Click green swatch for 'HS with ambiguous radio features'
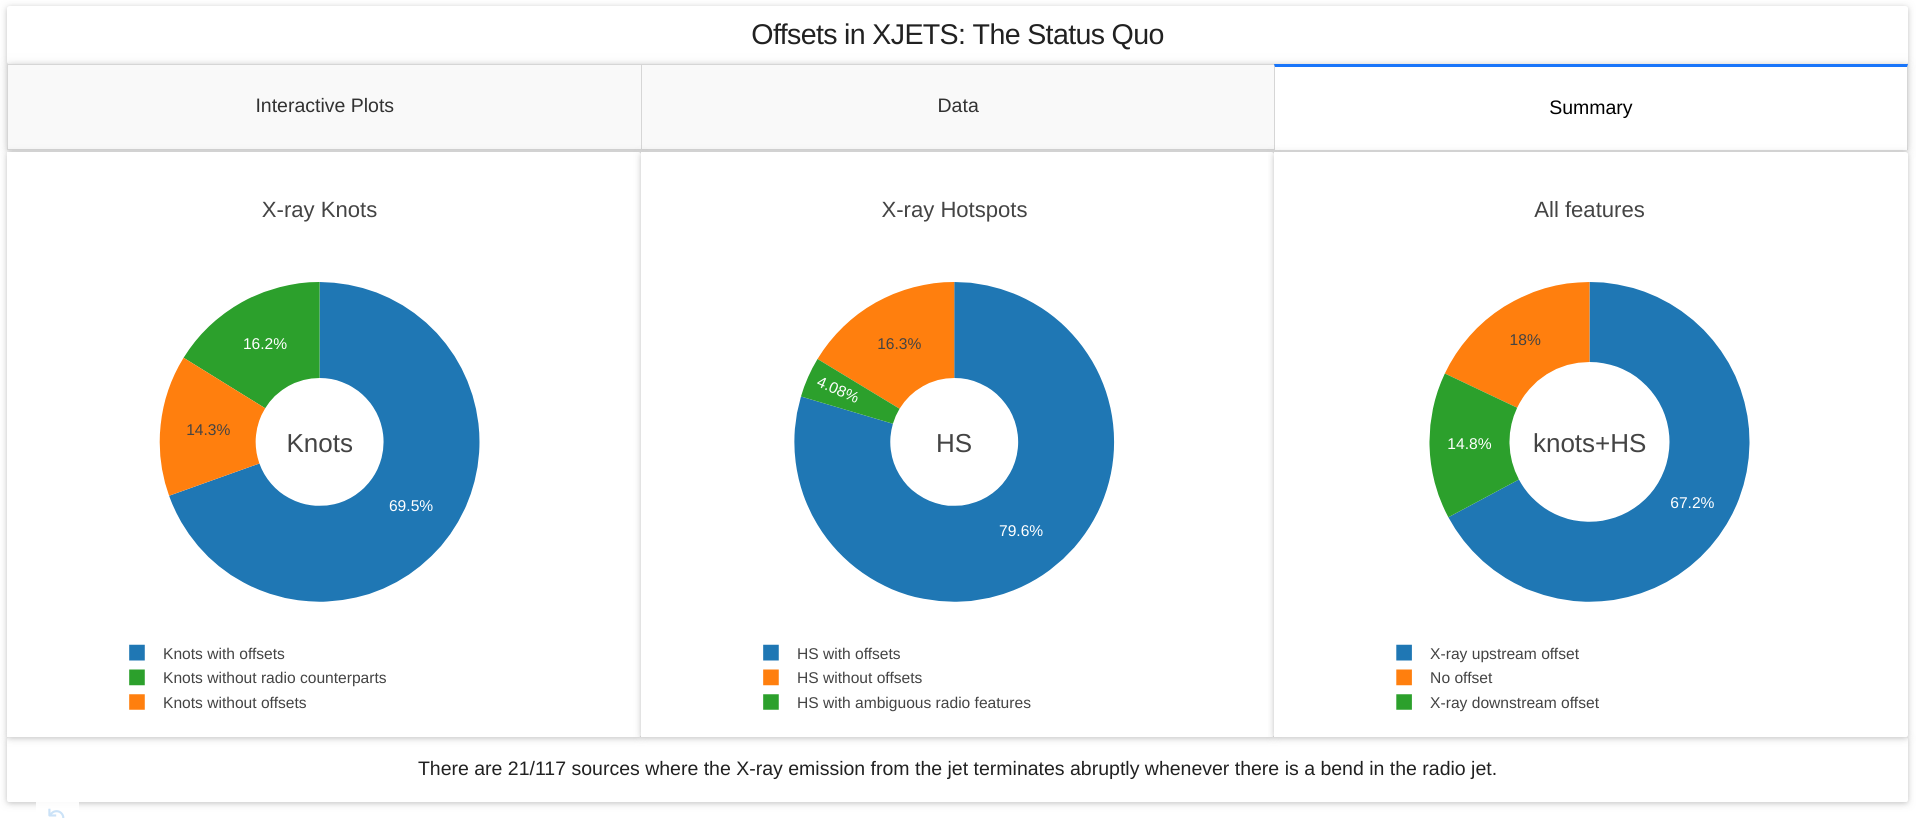Screen dimensions: 1916x818 (x=771, y=702)
